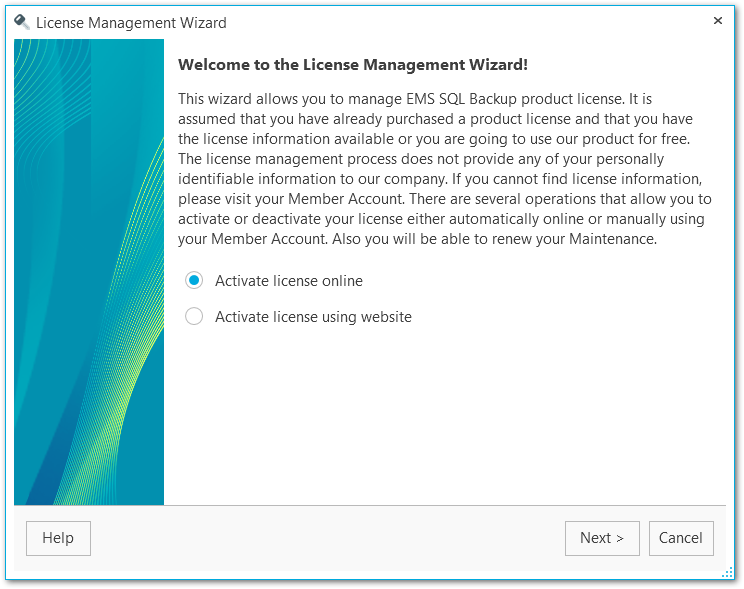Click the key icon in title bar
Image resolution: width=744 pixels, height=589 pixels.
tap(22, 22)
